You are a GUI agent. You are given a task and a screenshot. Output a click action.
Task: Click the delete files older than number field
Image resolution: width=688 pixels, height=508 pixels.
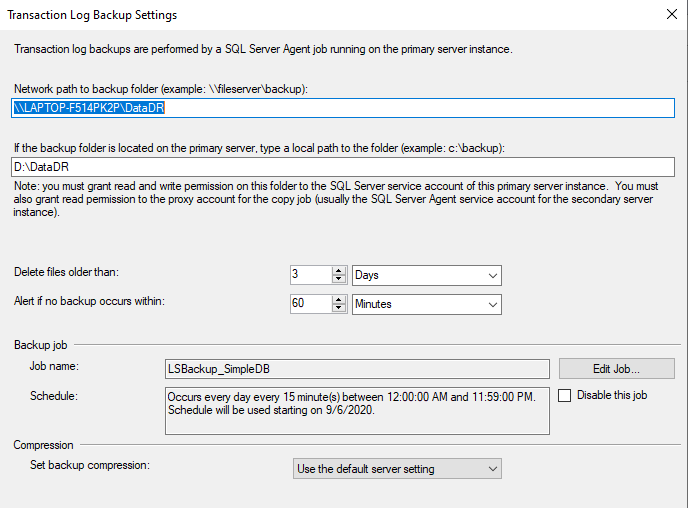click(x=310, y=275)
